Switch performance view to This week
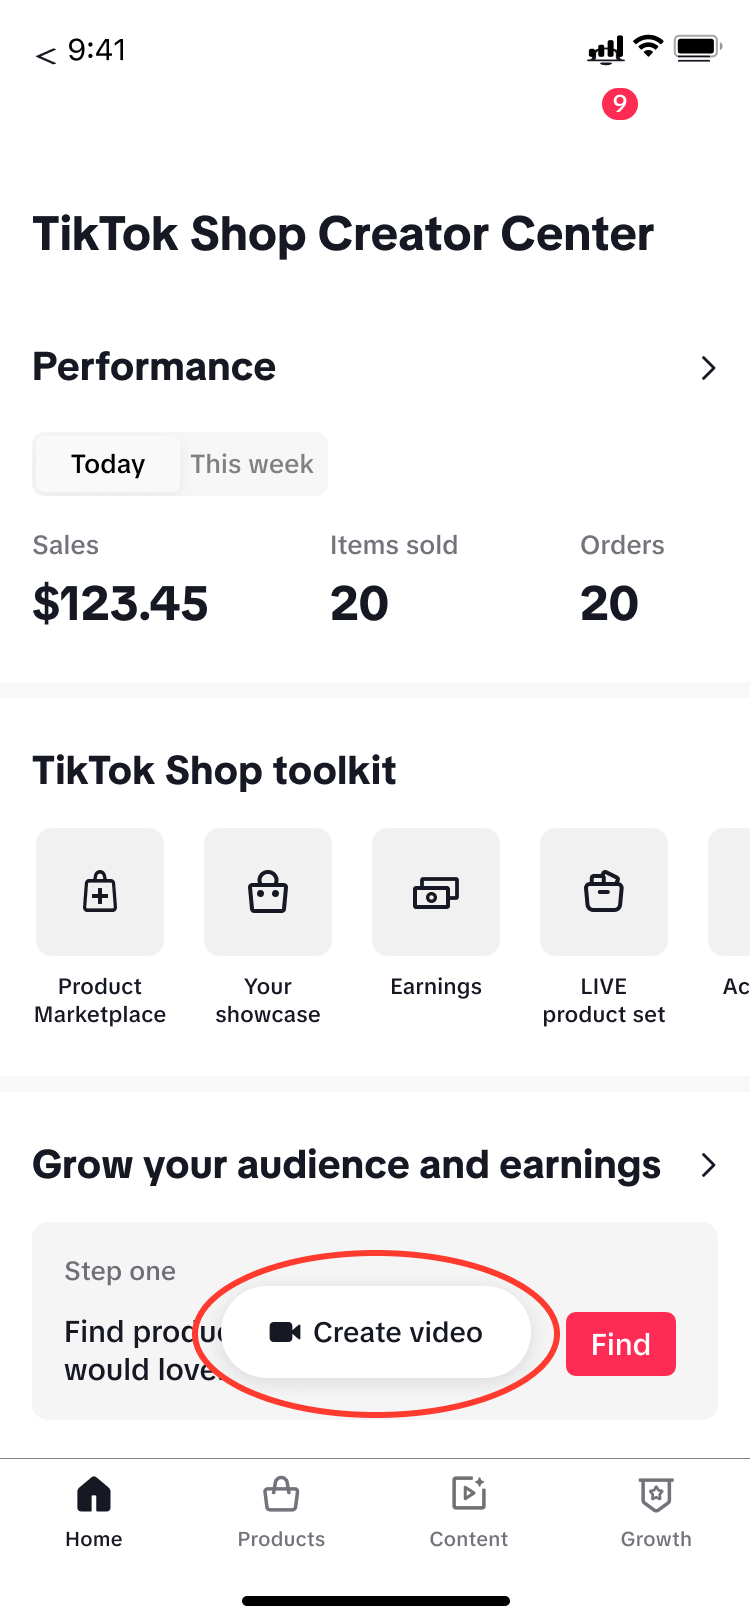Viewport: 750px width, 1624px height. click(x=252, y=464)
